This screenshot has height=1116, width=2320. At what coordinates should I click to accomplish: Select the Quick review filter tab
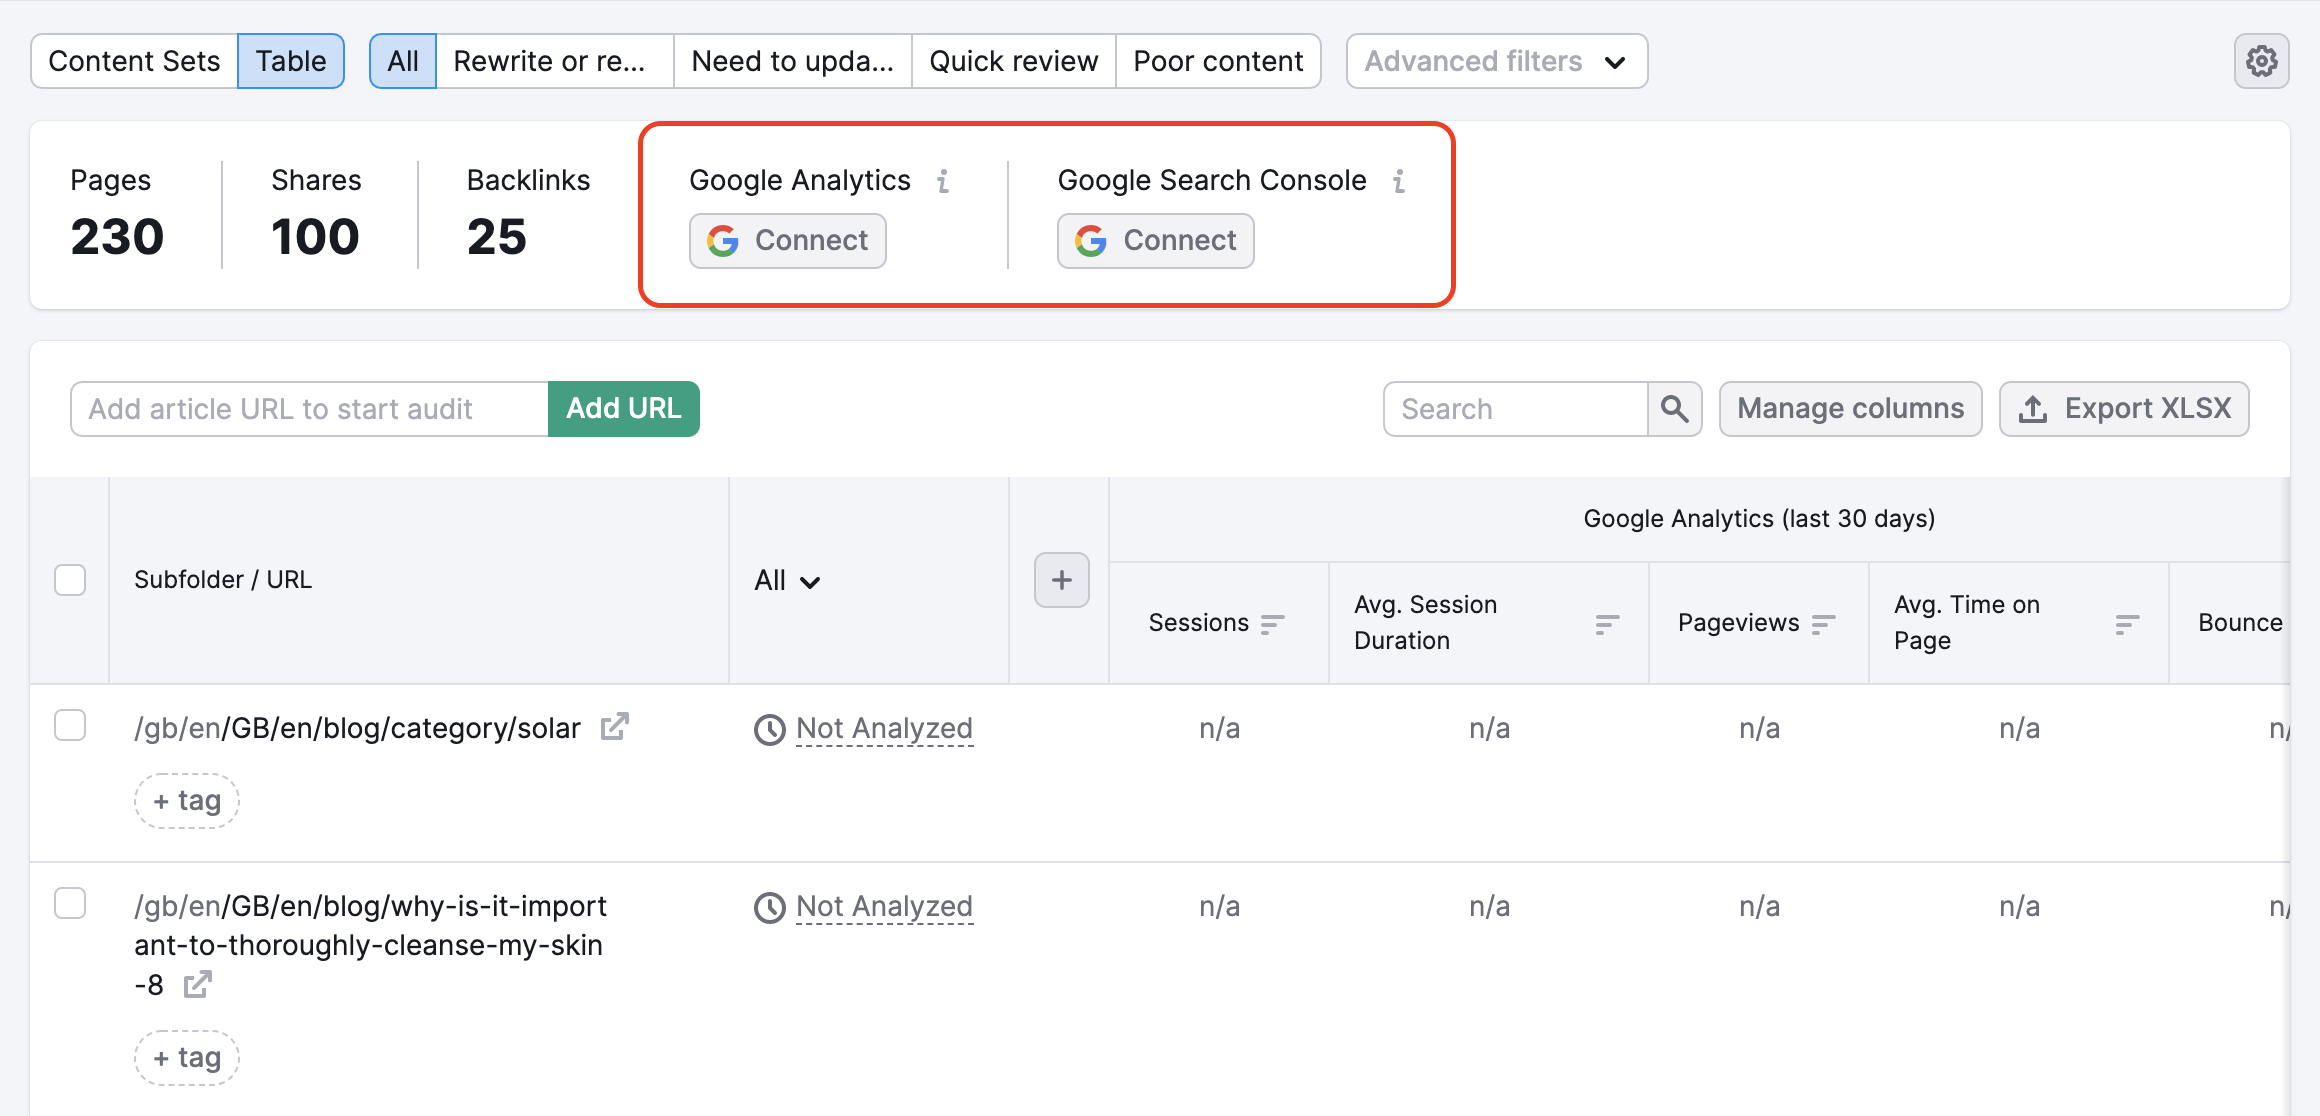point(1014,61)
